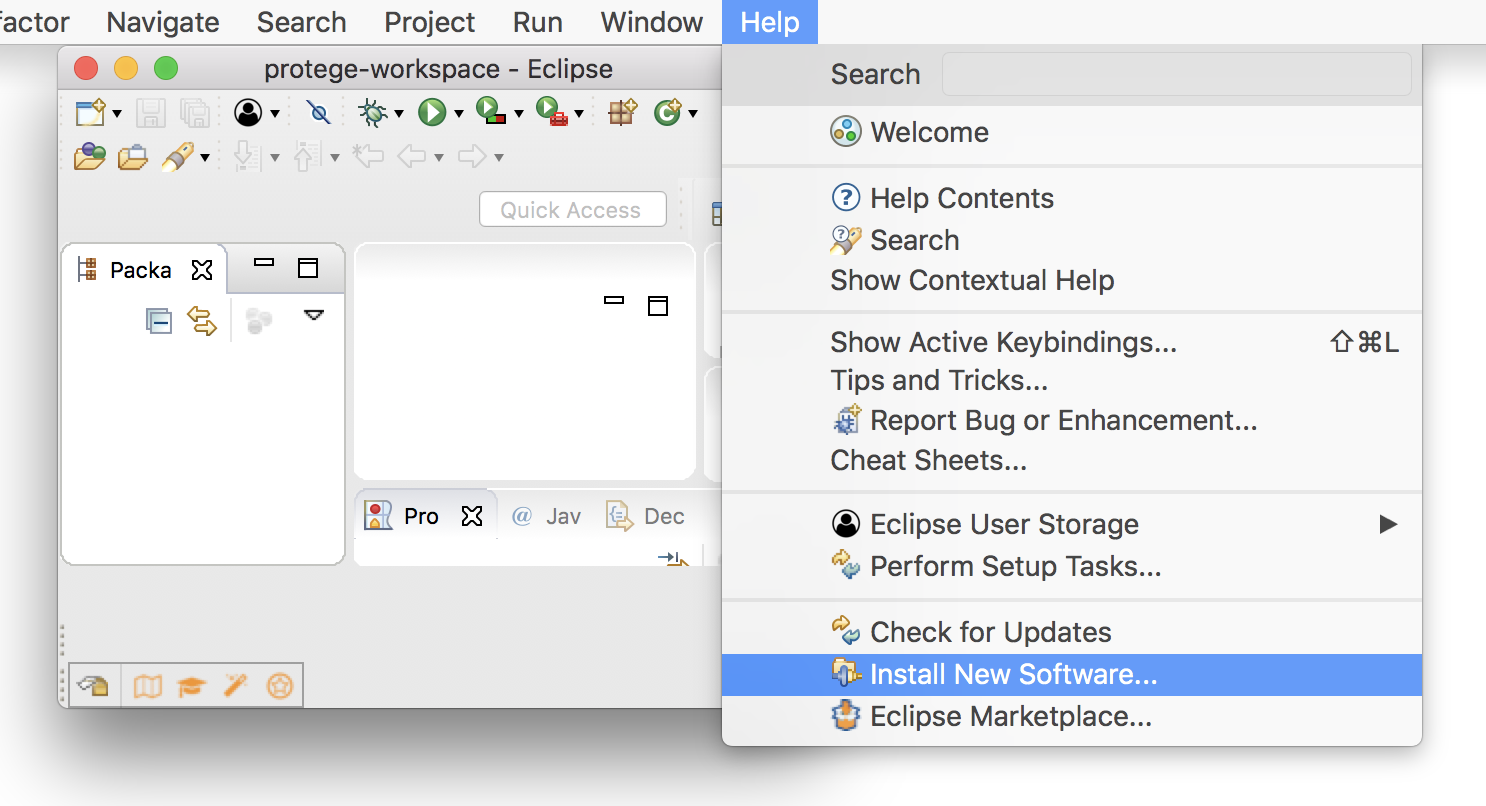Open the Run configurations dropdown arrow
The height and width of the screenshot is (806, 1486).
[458, 114]
